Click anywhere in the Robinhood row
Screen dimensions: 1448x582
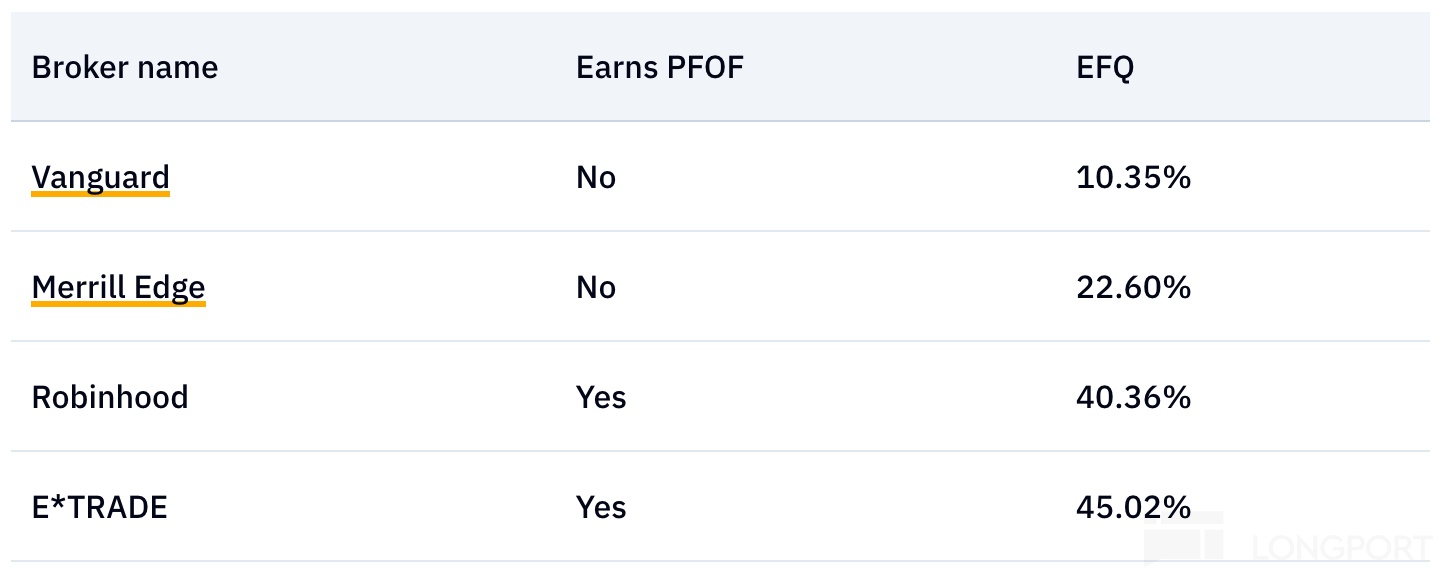tap(850, 398)
